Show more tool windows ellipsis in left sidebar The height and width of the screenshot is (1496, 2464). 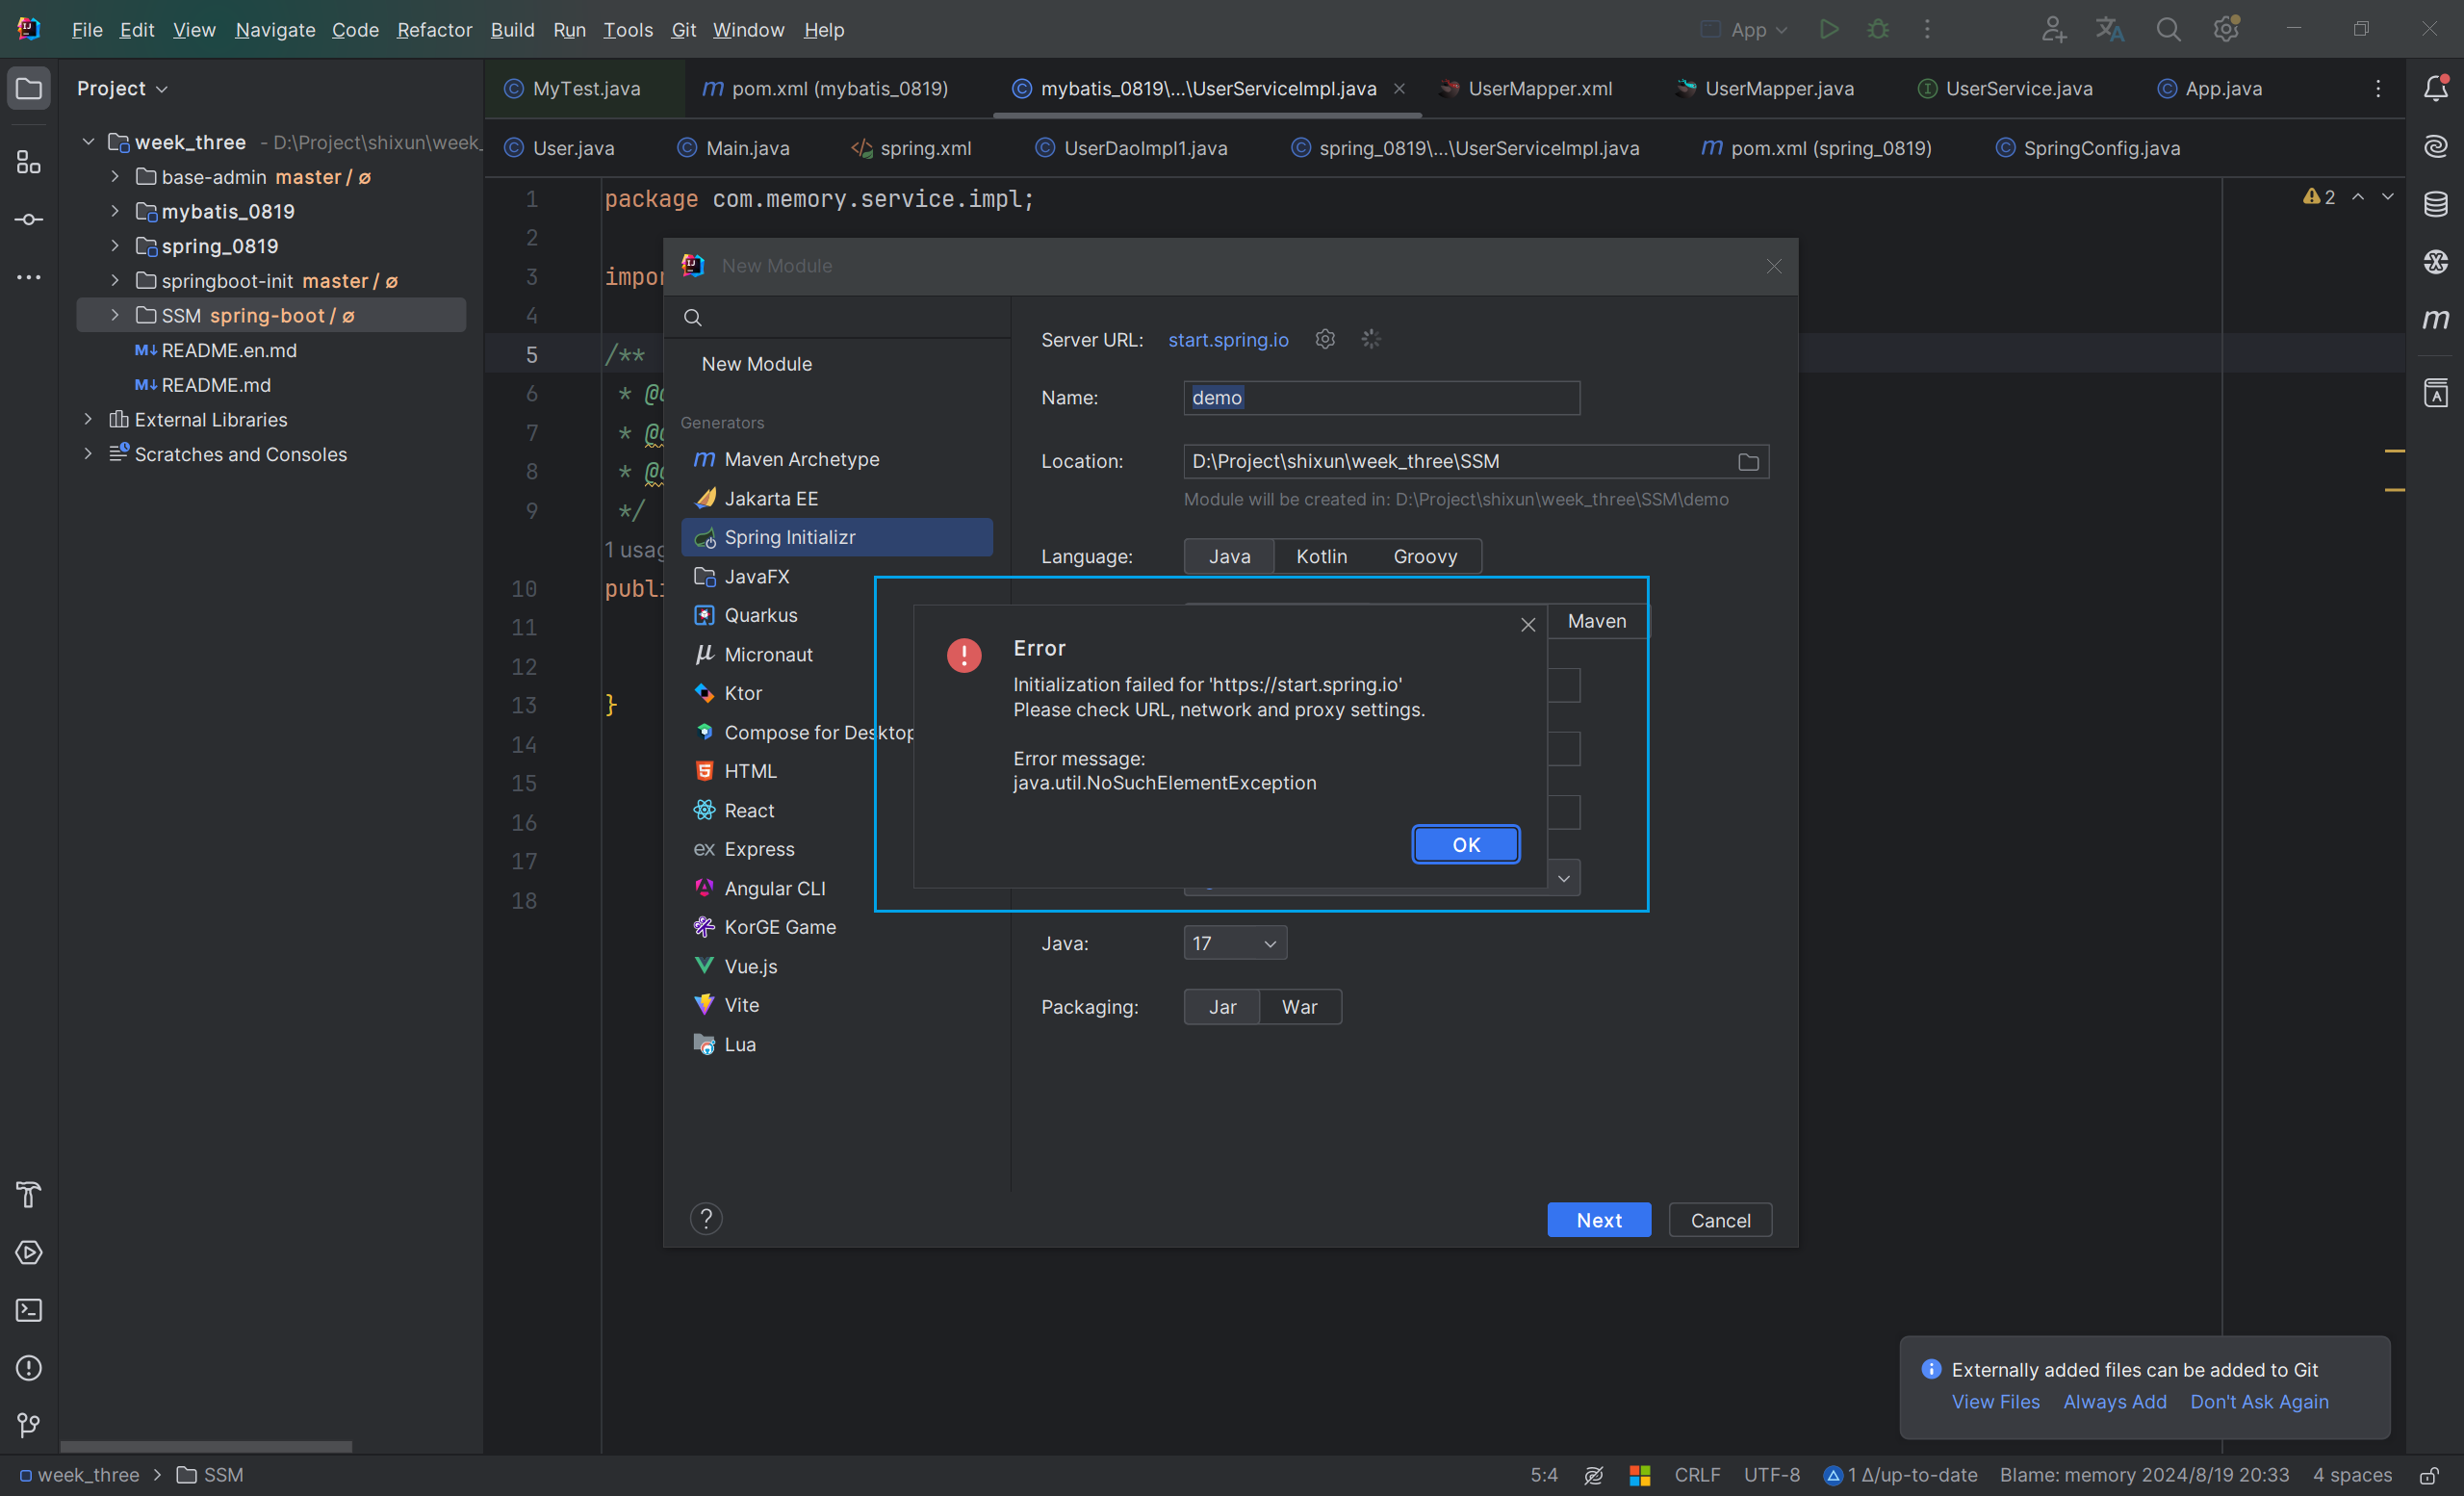tap(29, 277)
